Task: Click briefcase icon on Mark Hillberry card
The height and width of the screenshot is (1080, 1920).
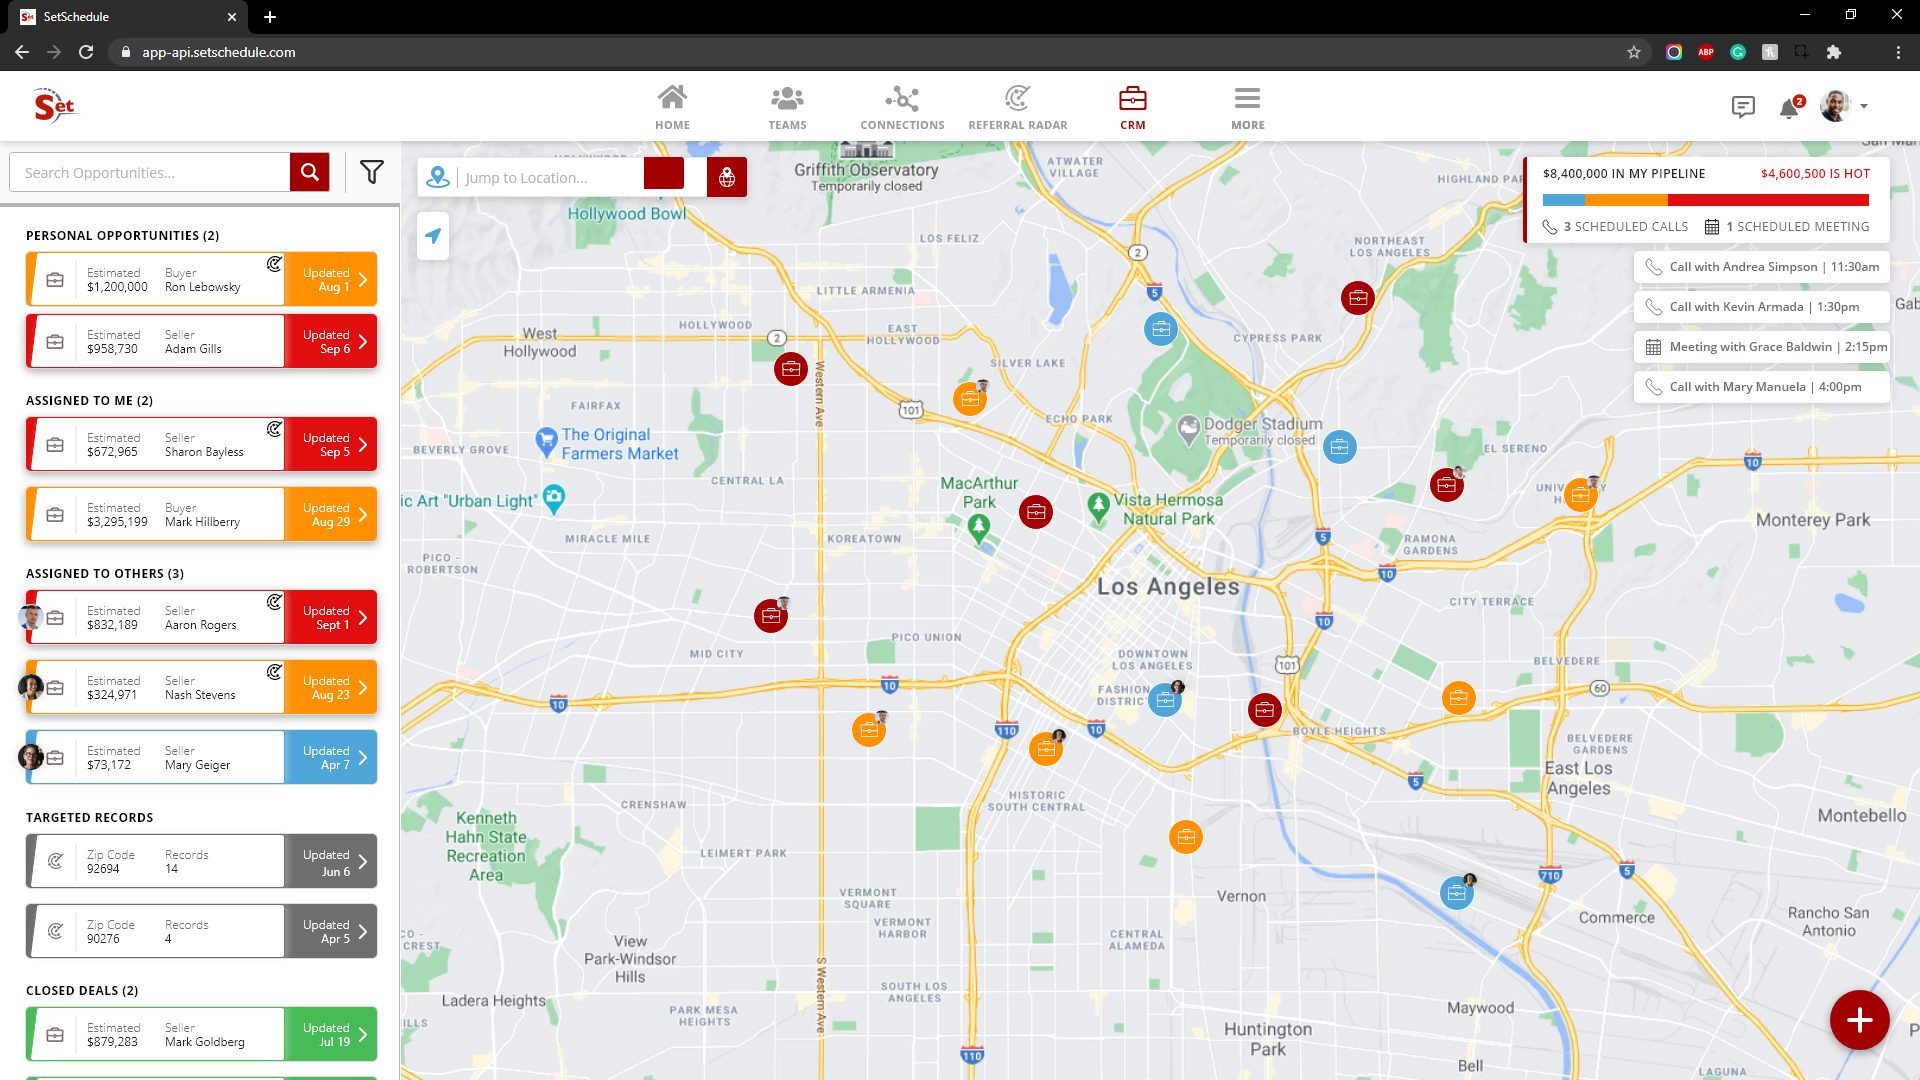Action: tap(55, 515)
